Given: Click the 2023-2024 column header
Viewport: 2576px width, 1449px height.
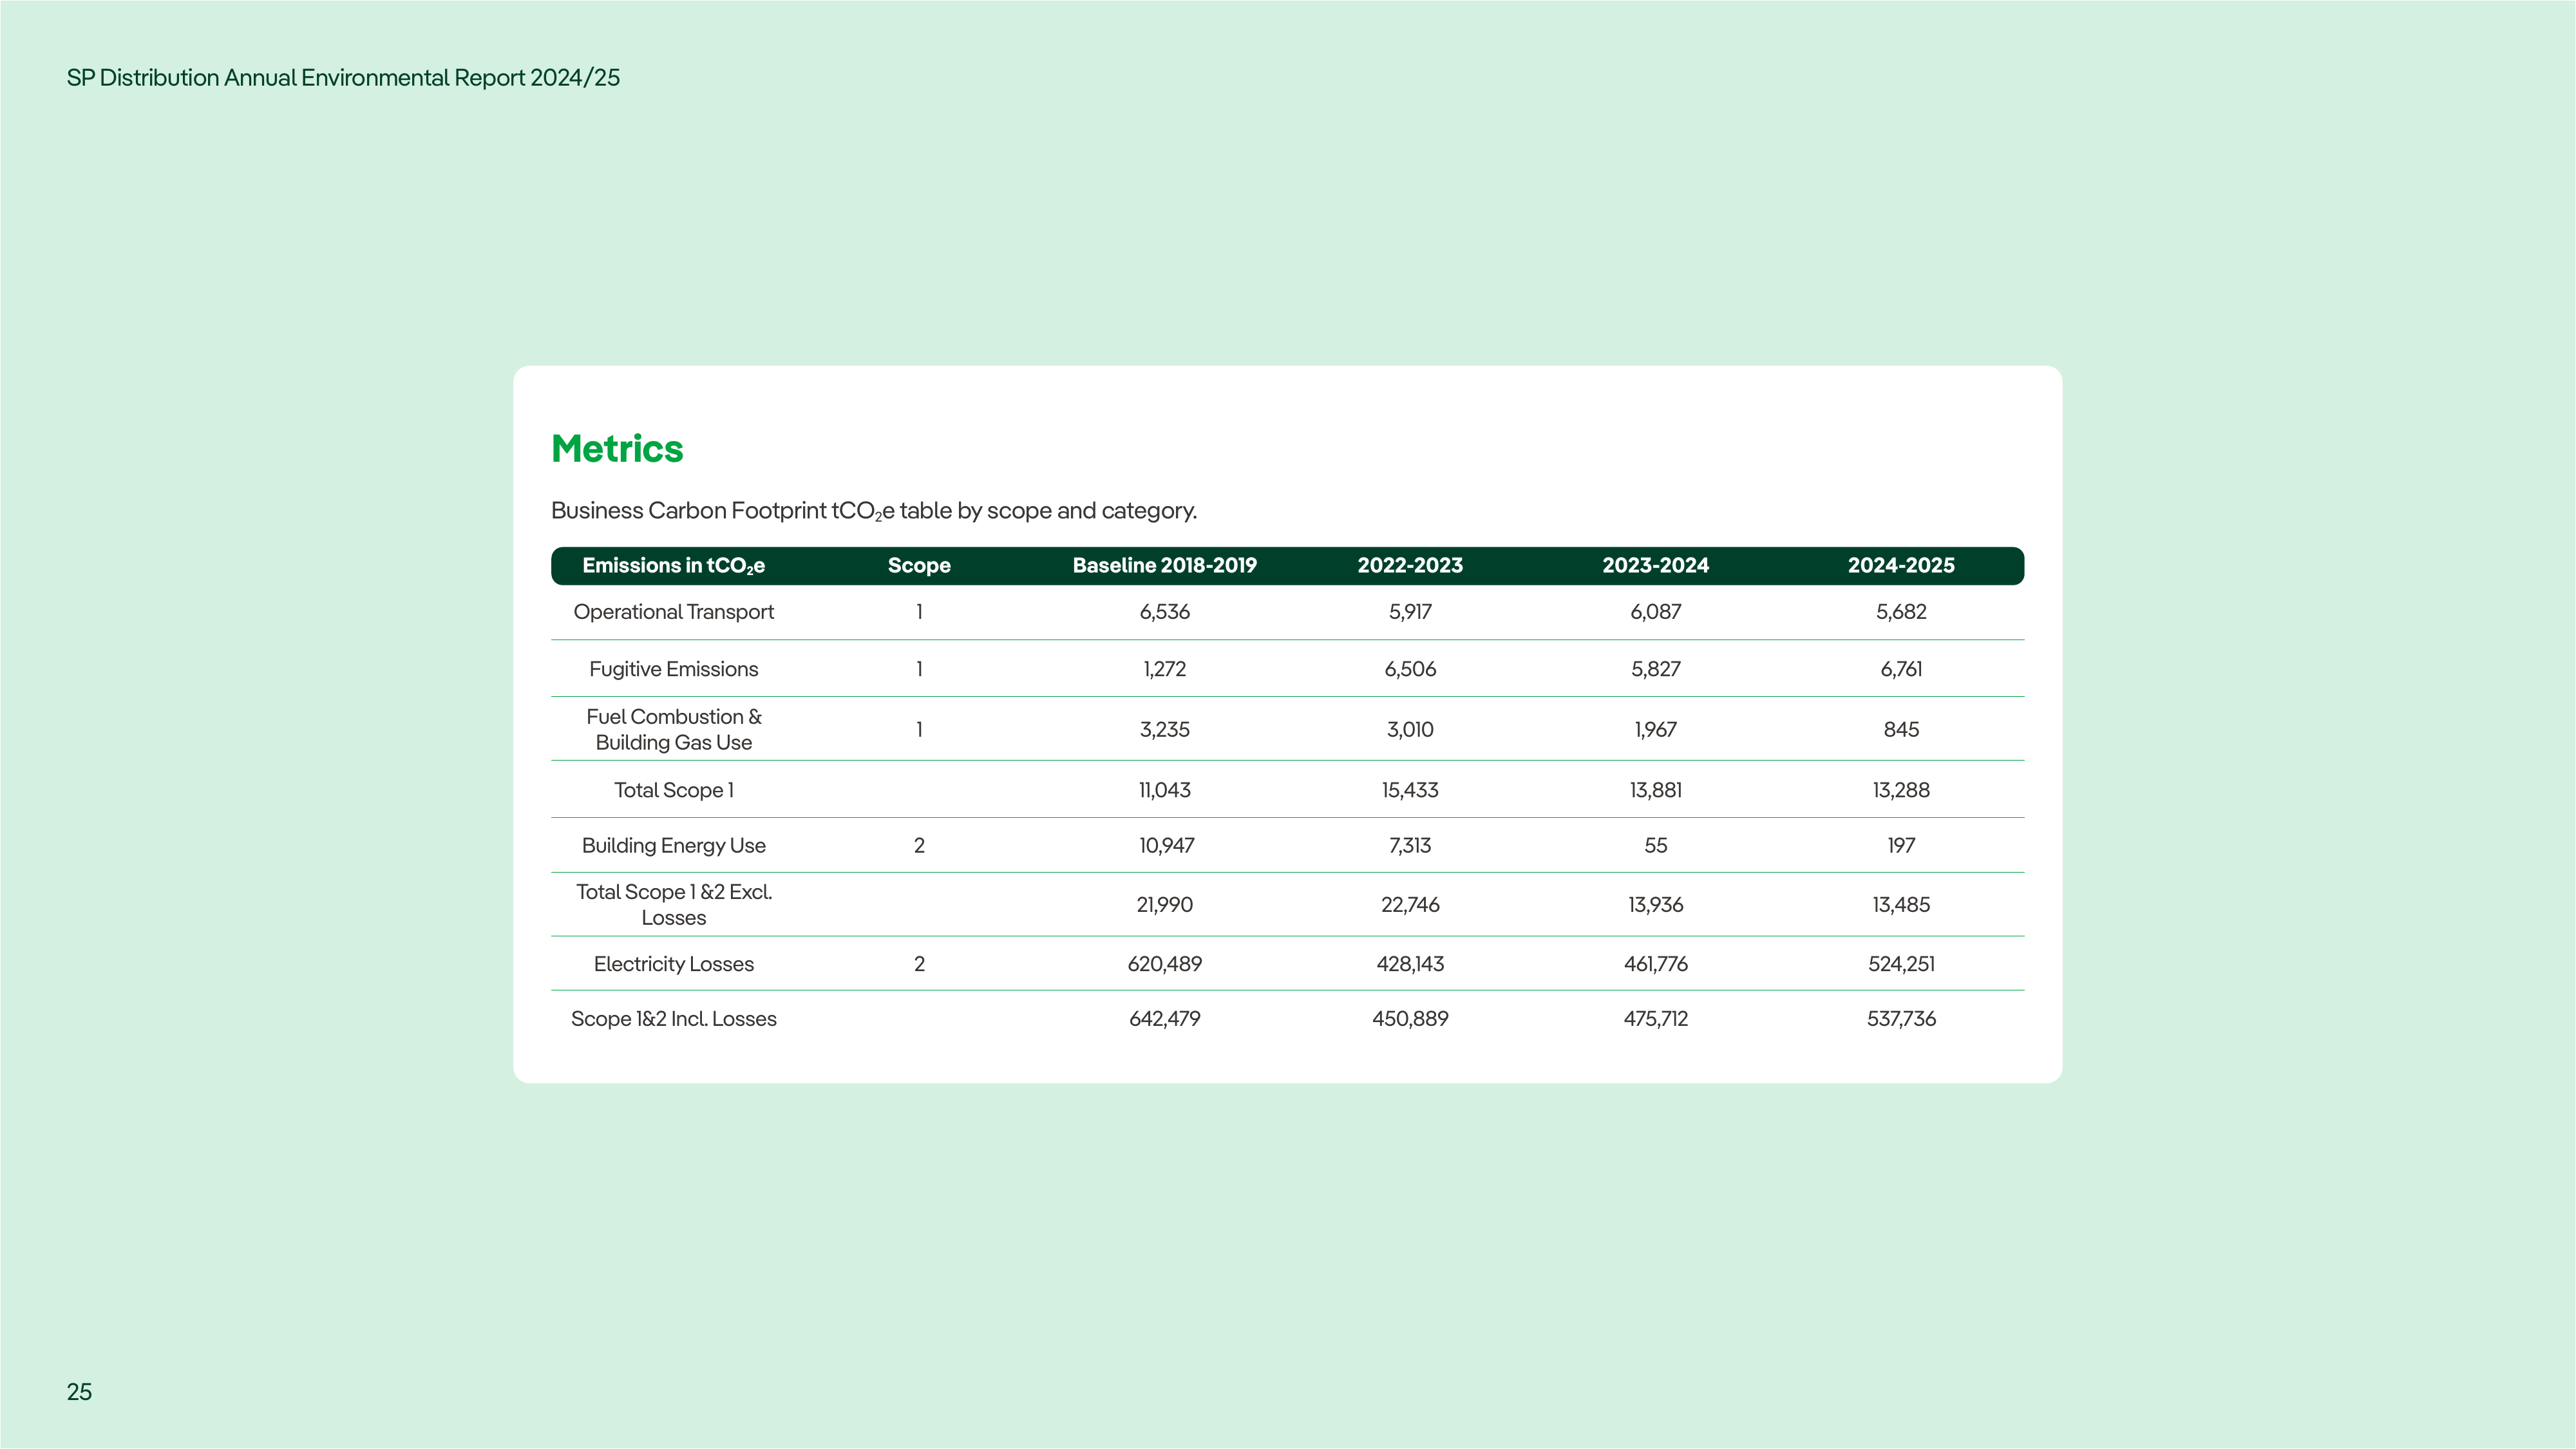Looking at the screenshot, I should 1656,566.
